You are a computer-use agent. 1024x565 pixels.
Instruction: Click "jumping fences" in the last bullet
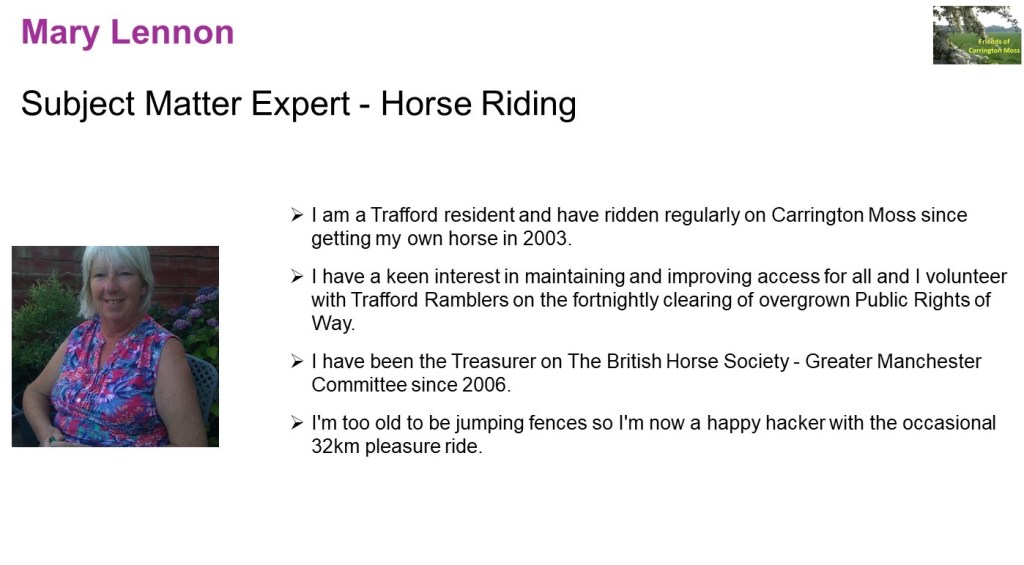tap(520, 423)
